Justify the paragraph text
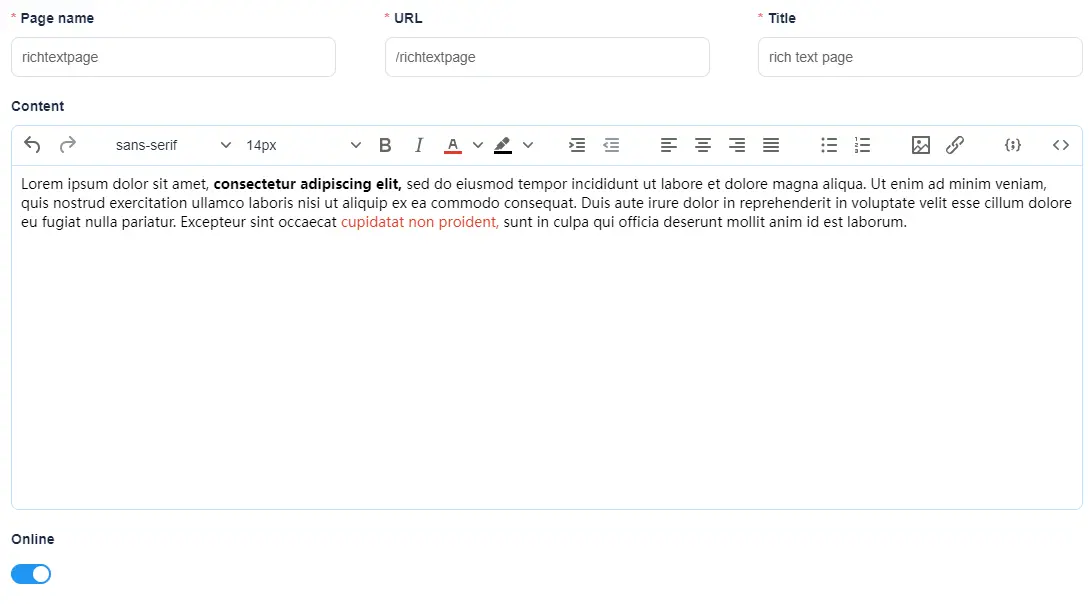 (771, 145)
